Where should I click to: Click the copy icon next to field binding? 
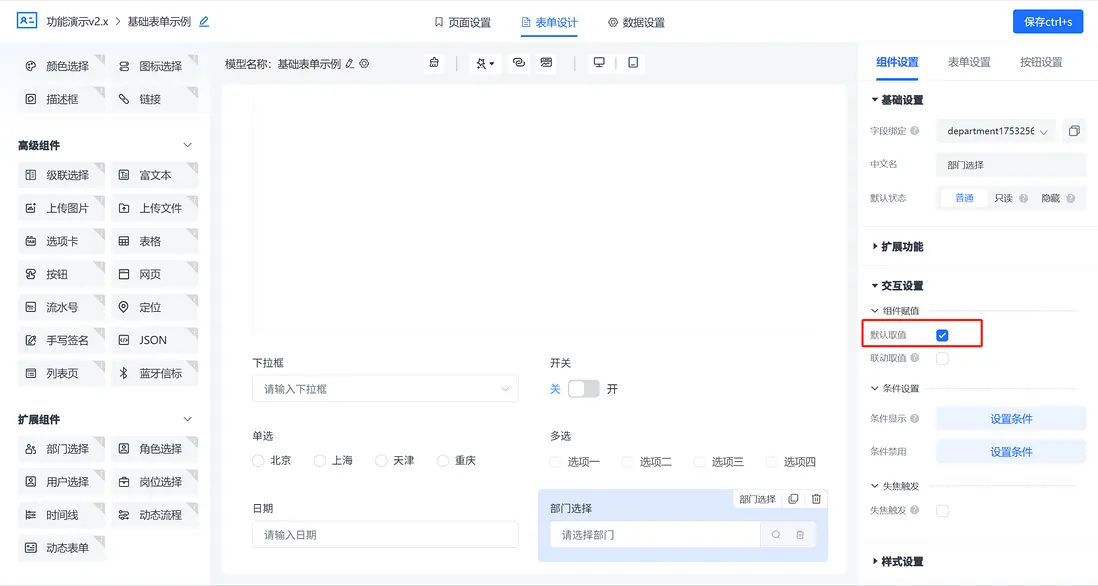pyautogui.click(x=1074, y=130)
